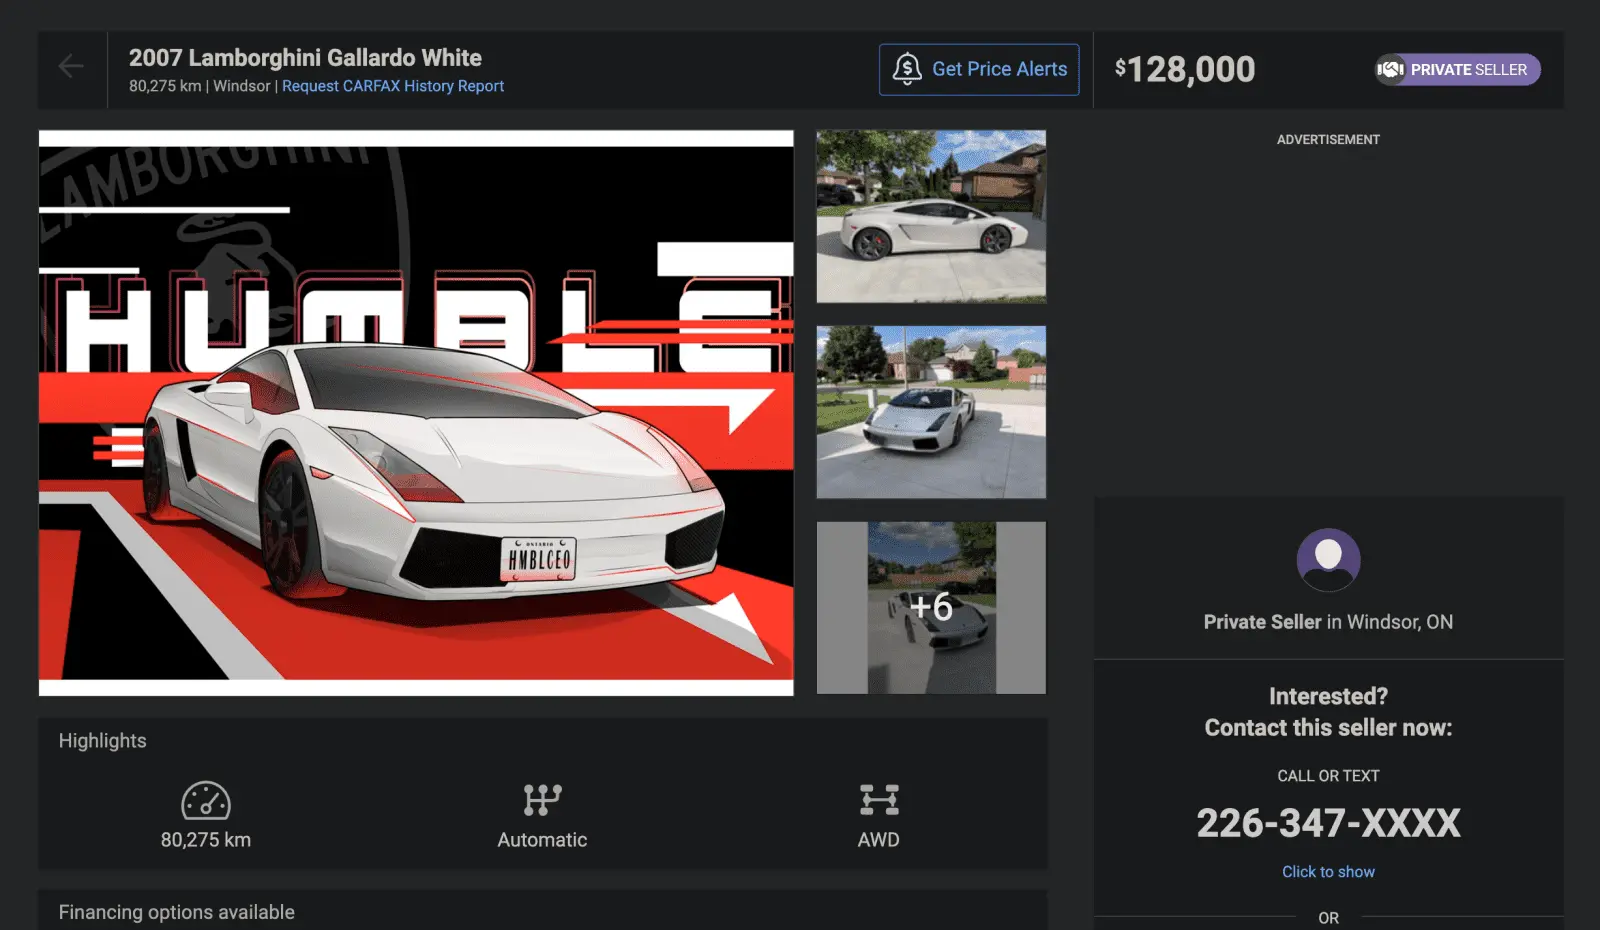Screen dimensions: 1600x930
Task: Click the Financing options available heading
Action: pyautogui.click(x=177, y=912)
